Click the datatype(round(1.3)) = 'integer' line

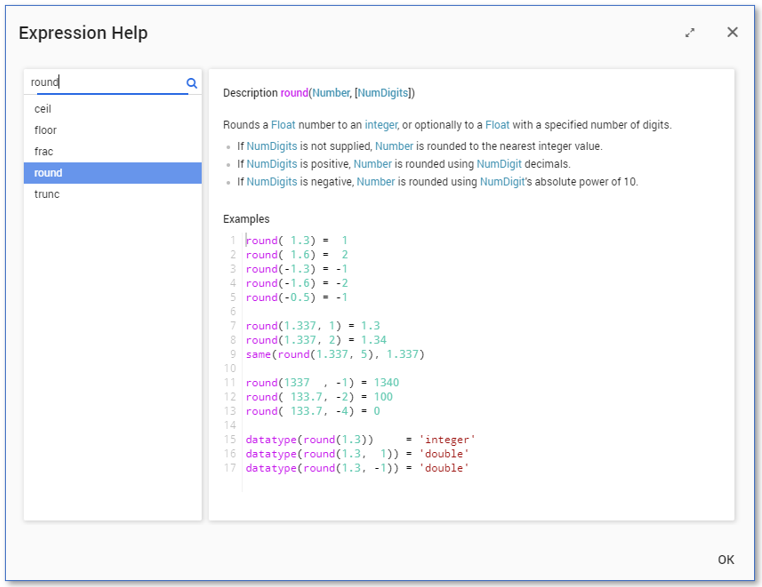pyautogui.click(x=360, y=440)
